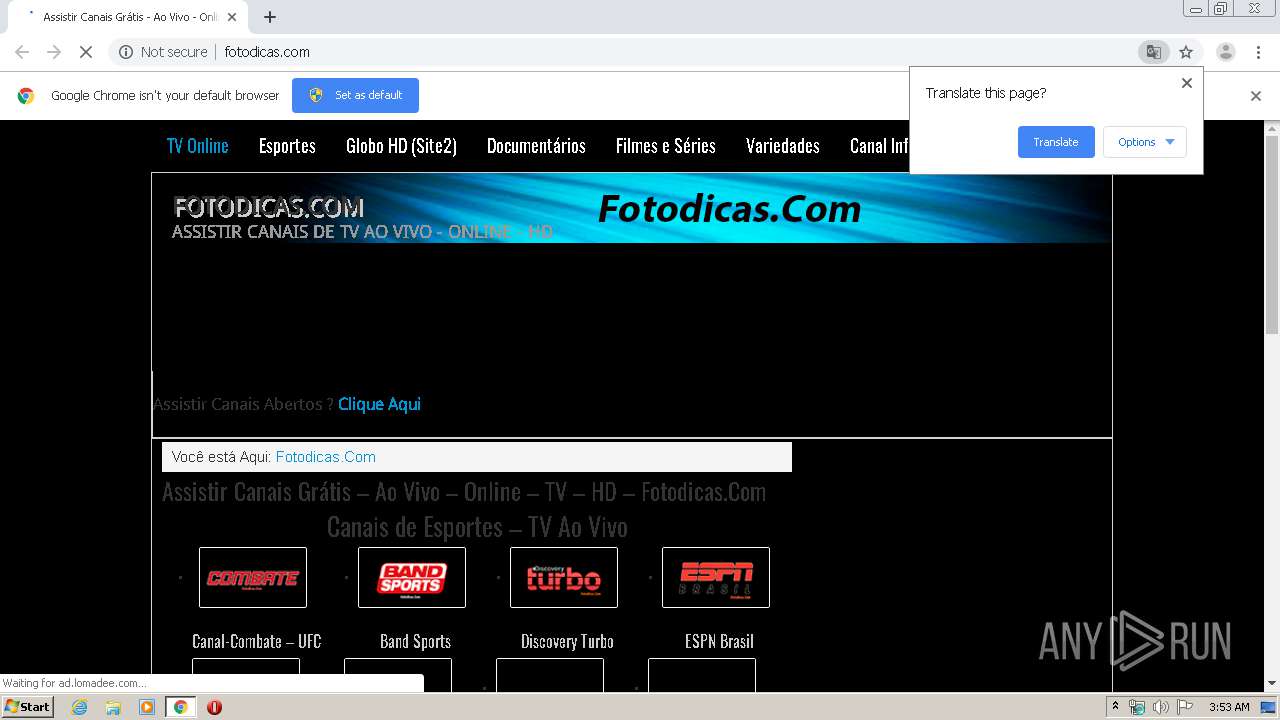Viewport: 1280px width, 720px height.
Task: Open Windows Media Player from taskbar
Action: [147, 707]
